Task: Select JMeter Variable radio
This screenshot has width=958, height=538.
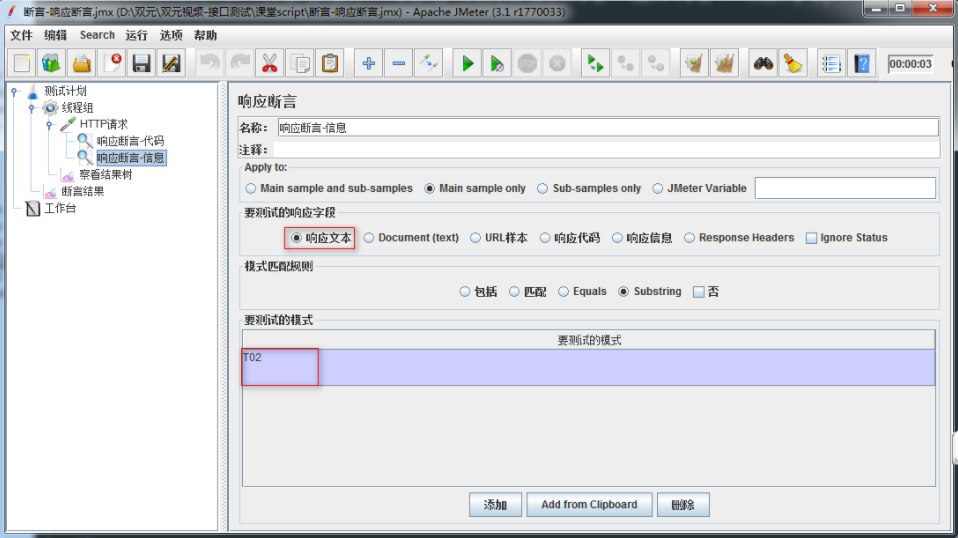Action: click(x=657, y=189)
